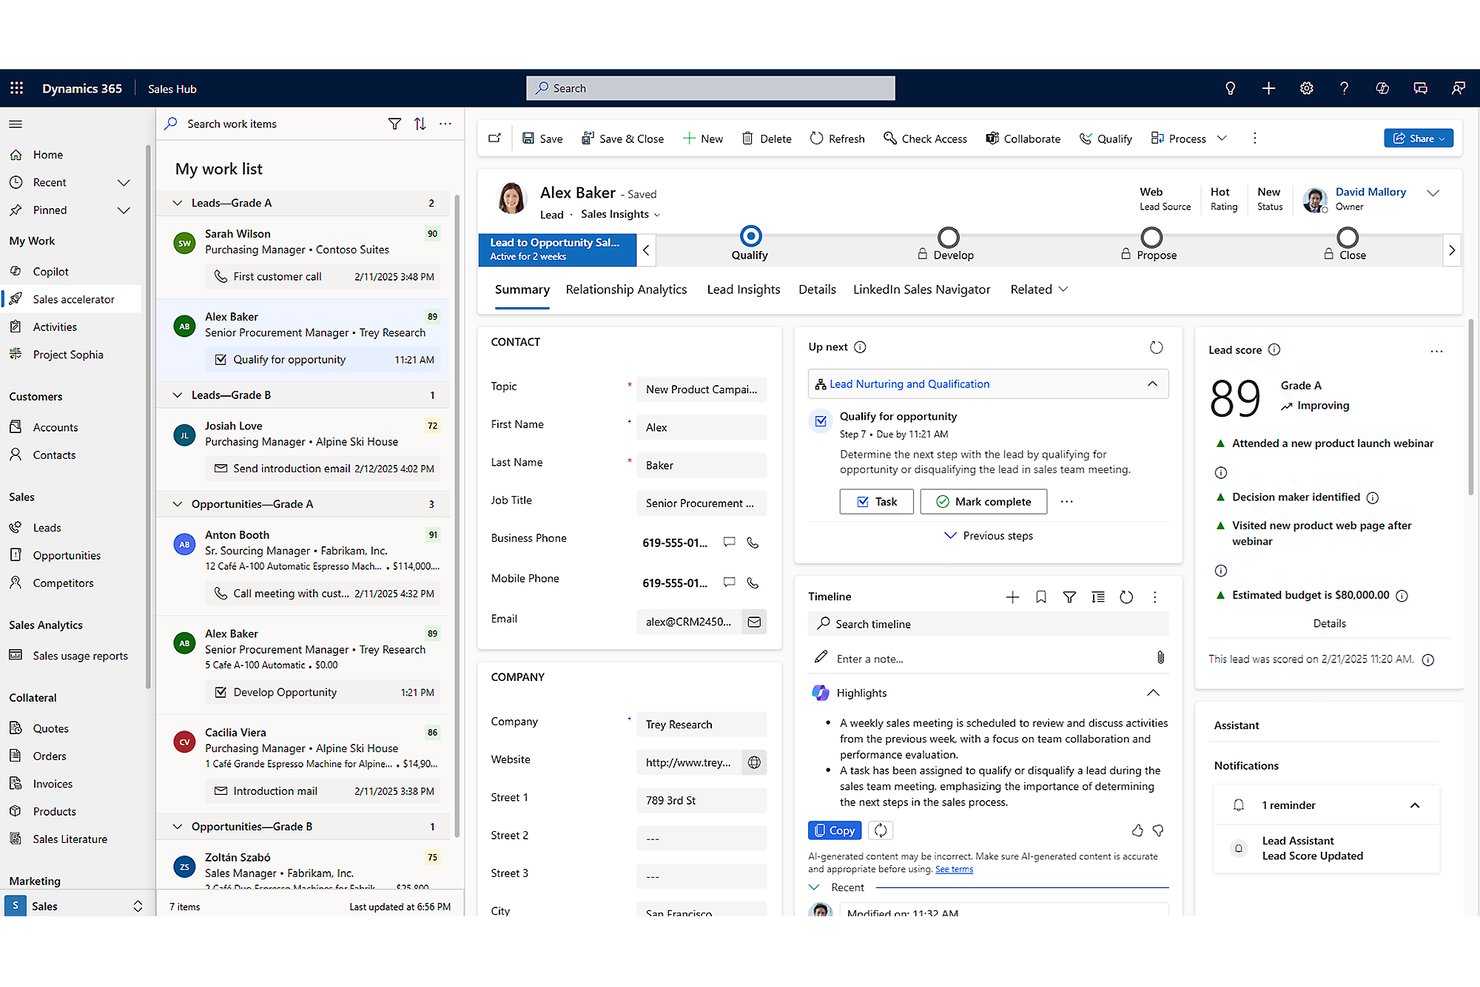The height and width of the screenshot is (987, 1480).
Task: Check the Qualify for opportunity step checkbox
Action: 821,421
